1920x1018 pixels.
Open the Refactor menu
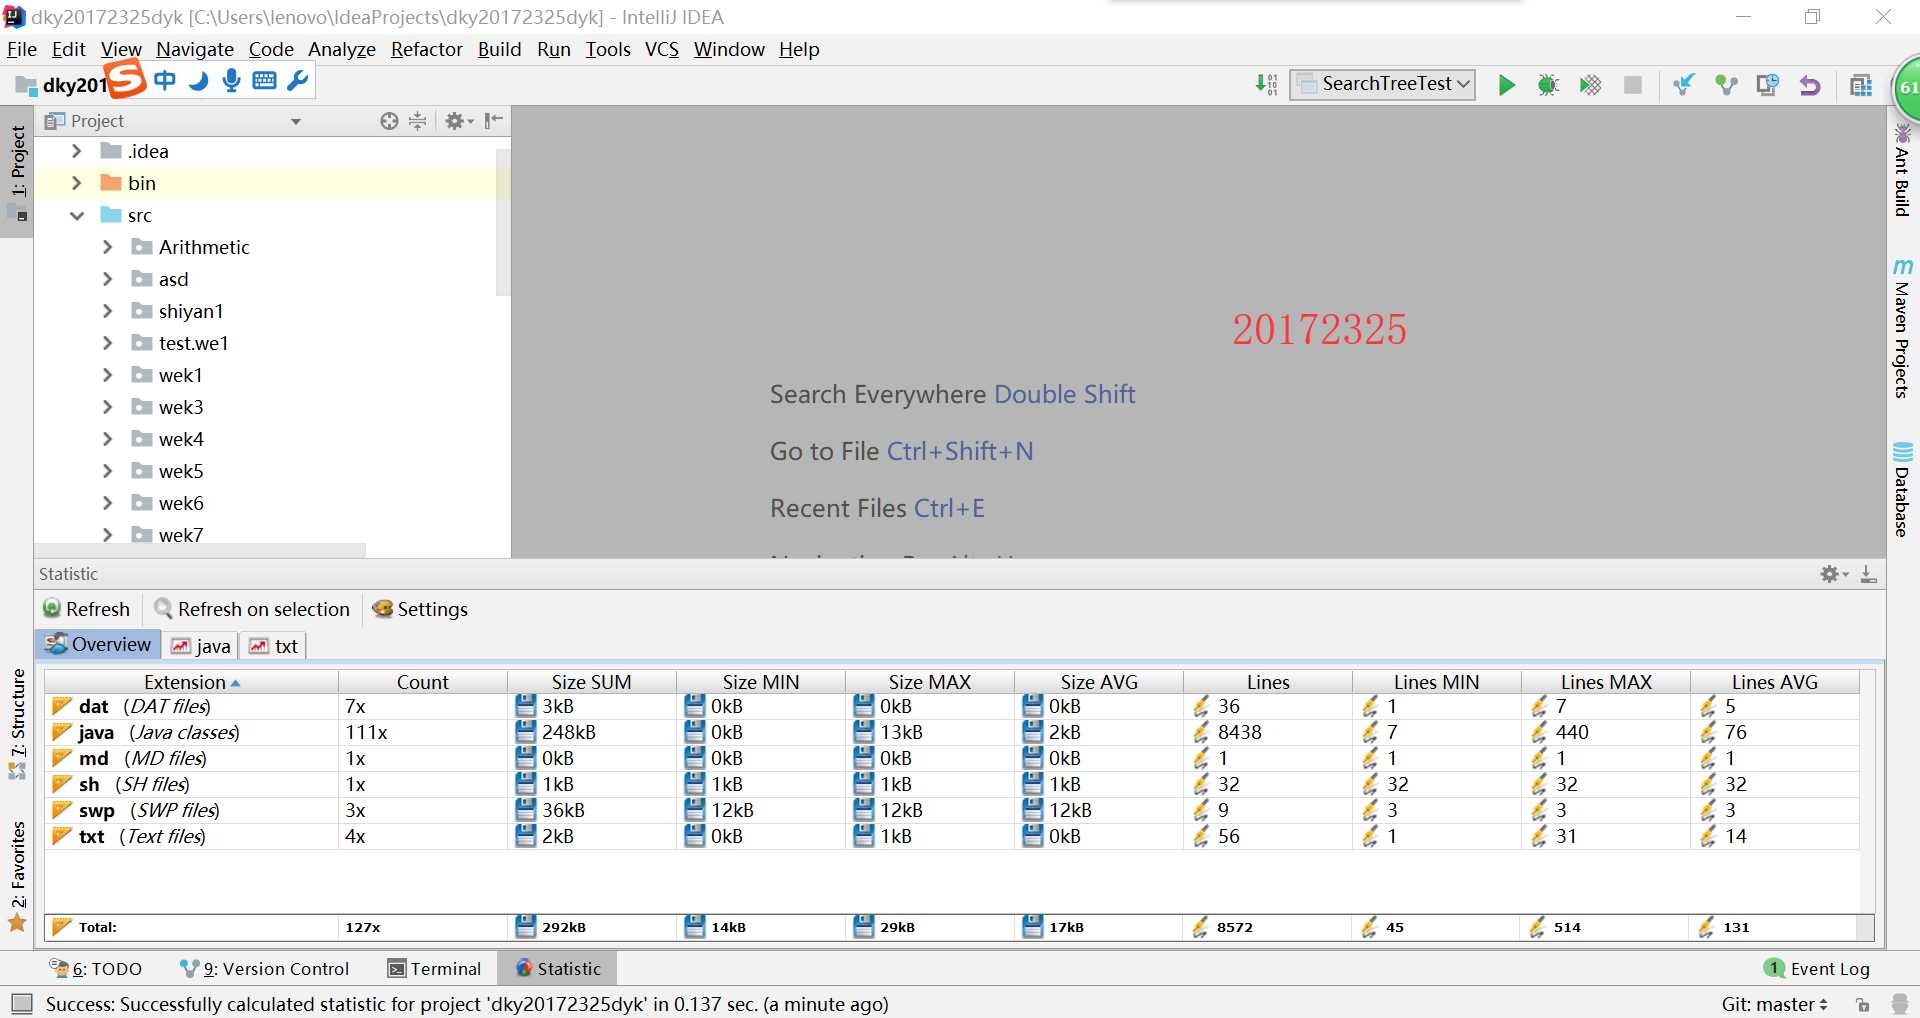pyautogui.click(x=426, y=49)
